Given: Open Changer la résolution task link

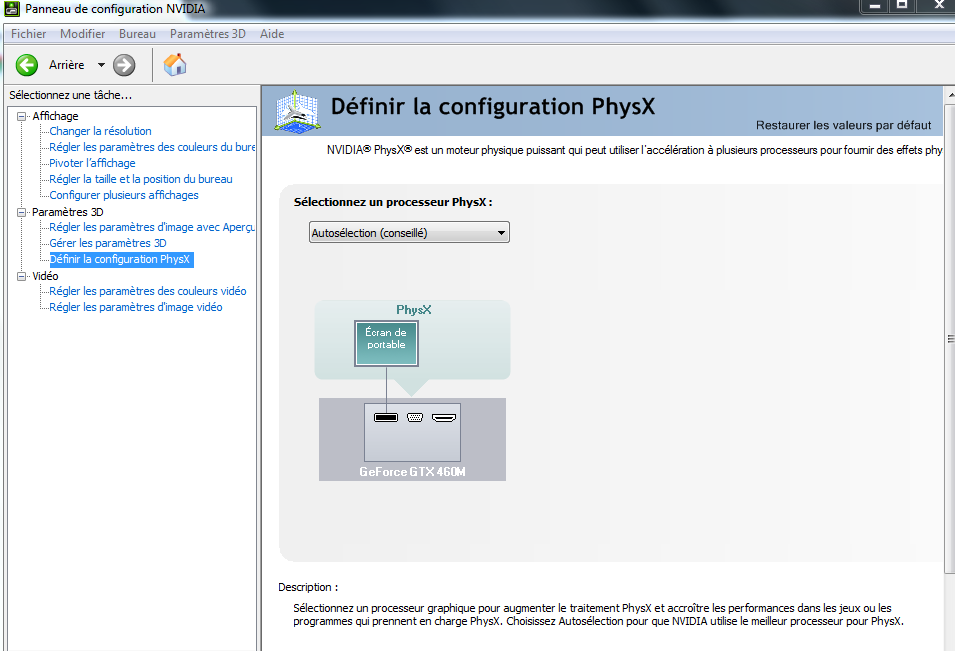Looking at the screenshot, I should click(100, 131).
